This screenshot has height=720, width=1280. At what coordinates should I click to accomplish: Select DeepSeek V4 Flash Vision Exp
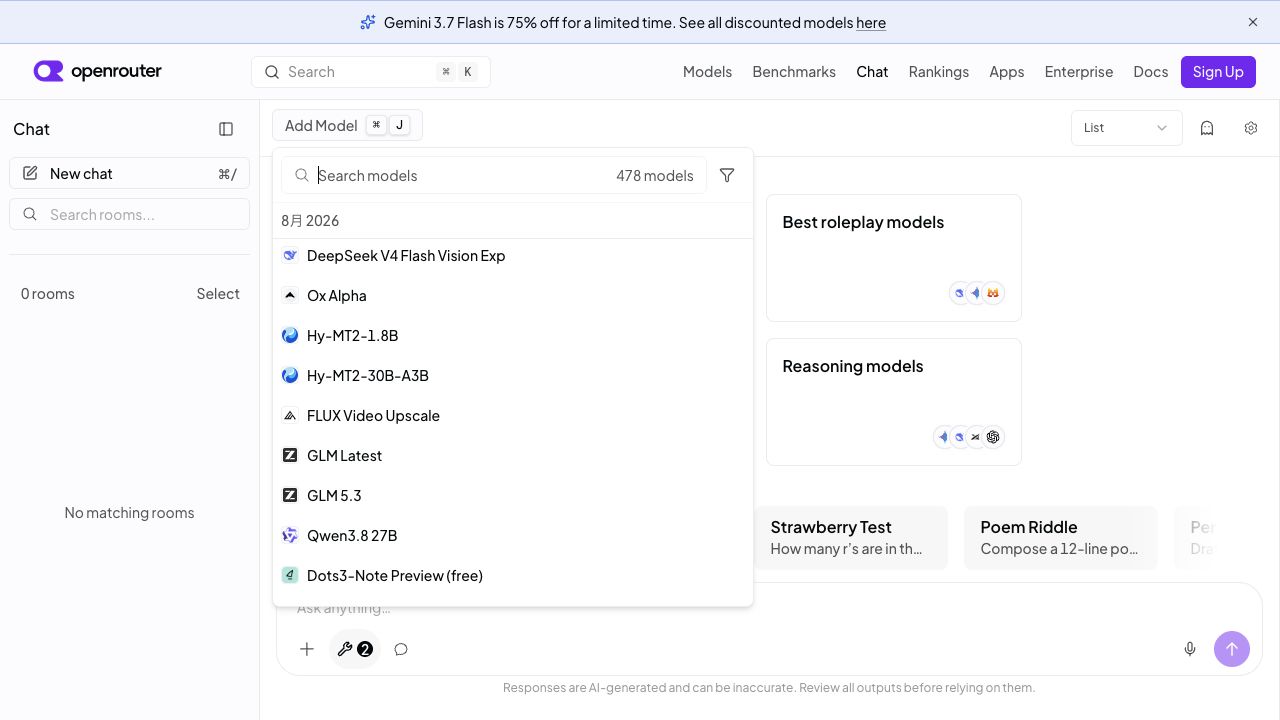click(x=512, y=255)
